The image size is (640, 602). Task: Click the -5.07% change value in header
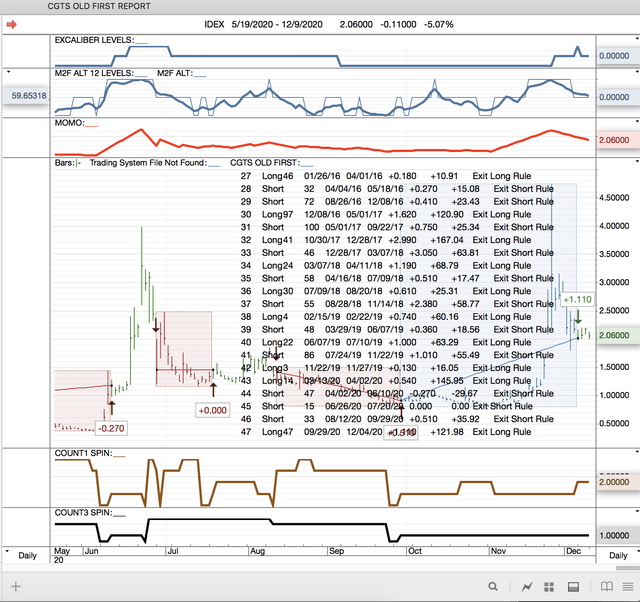click(x=438, y=24)
